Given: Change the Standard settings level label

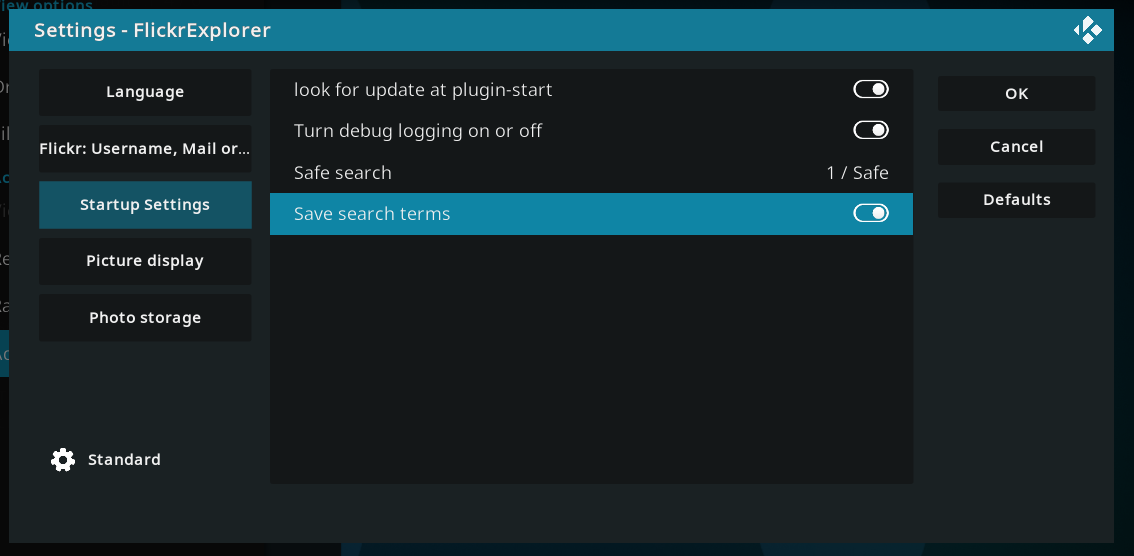Looking at the screenshot, I should (x=124, y=460).
